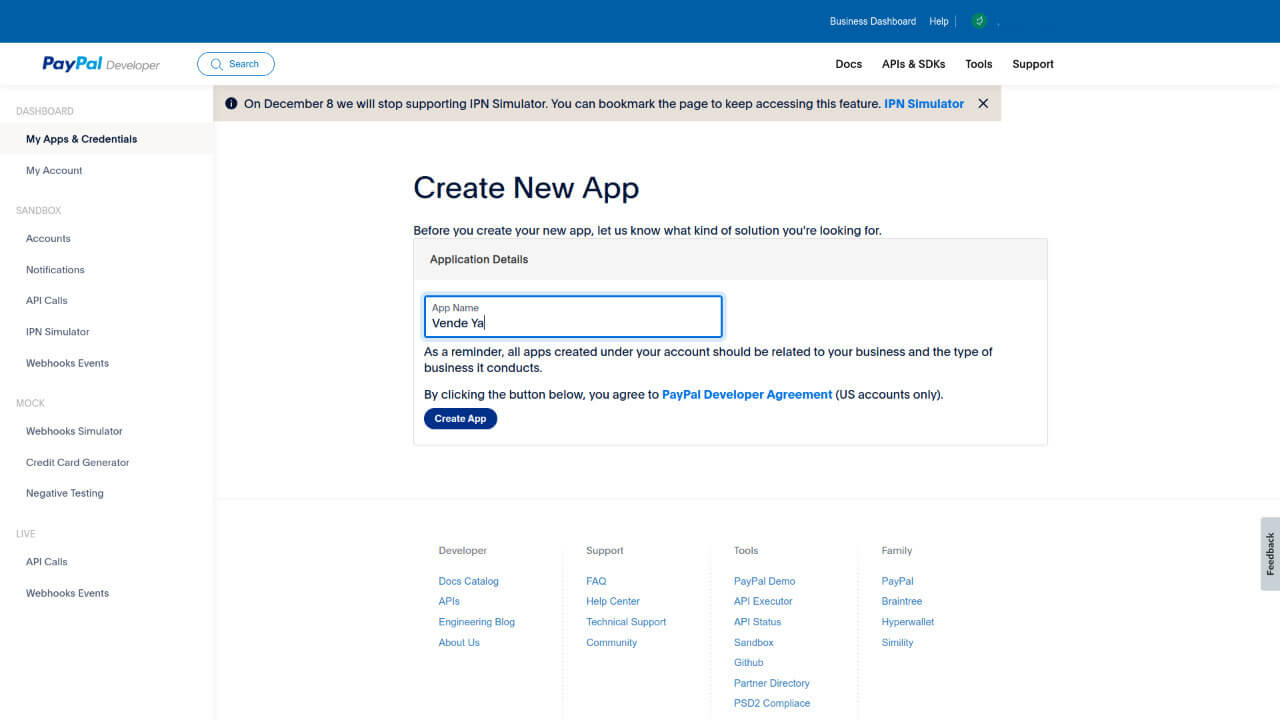Open Credit Card Generator in sidebar

click(x=78, y=462)
